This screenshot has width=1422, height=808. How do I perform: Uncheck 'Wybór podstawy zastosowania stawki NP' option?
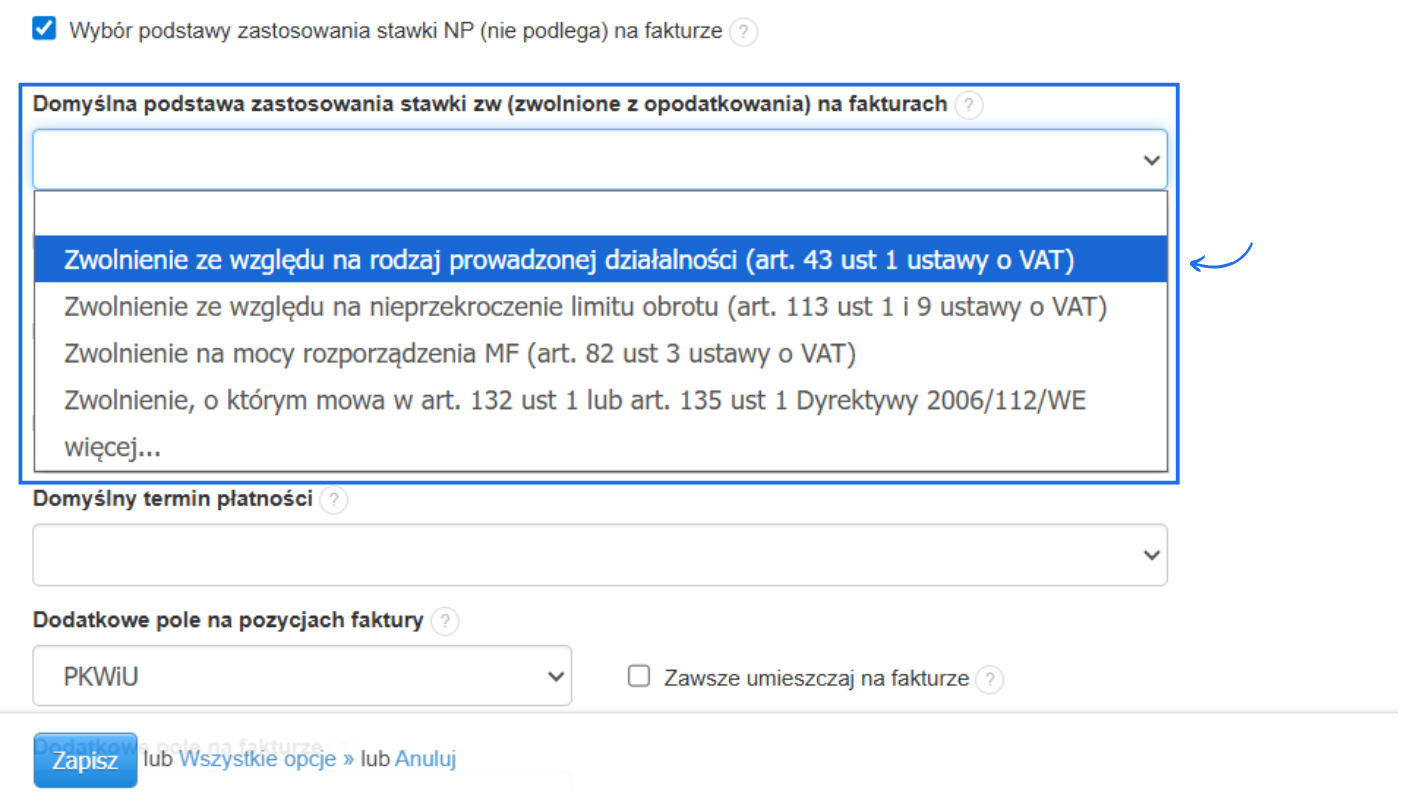pyautogui.click(x=43, y=29)
